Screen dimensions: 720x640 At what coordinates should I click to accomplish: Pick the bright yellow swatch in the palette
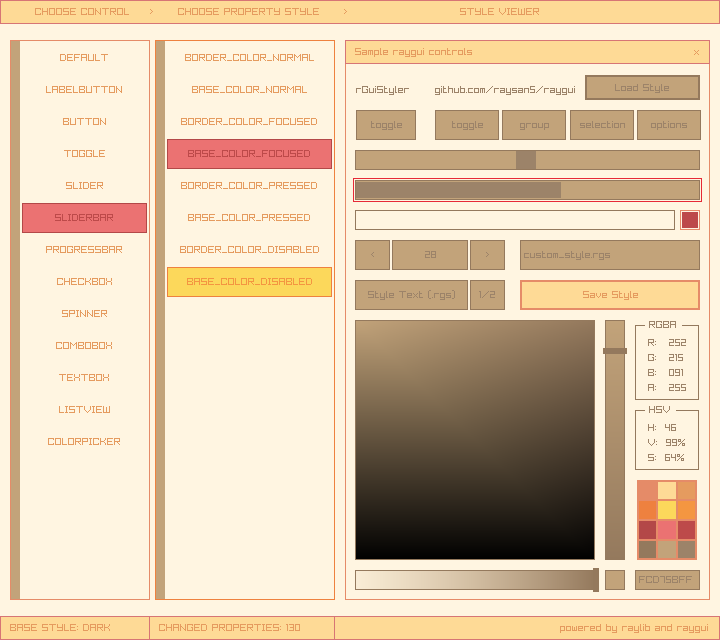pos(667,510)
